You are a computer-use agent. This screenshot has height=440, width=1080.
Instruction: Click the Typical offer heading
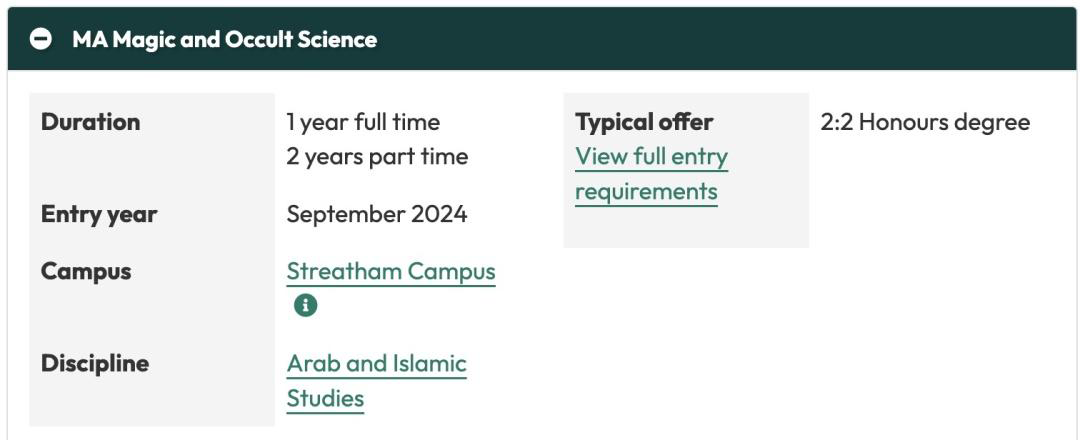644,122
